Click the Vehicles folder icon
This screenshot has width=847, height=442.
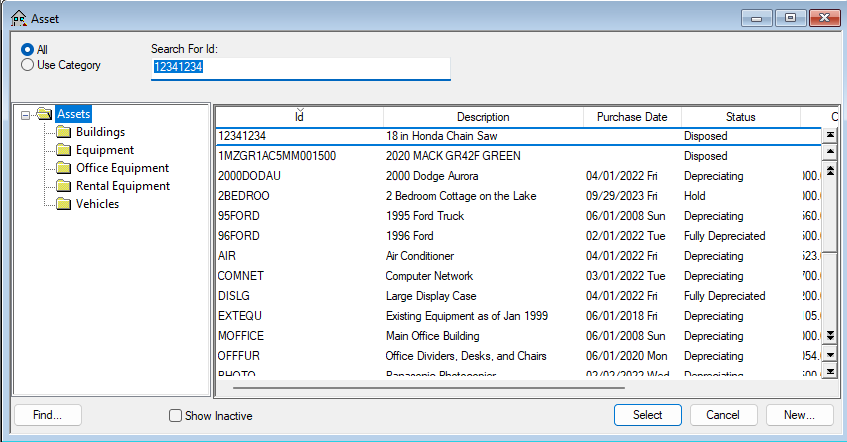pyautogui.click(x=64, y=204)
